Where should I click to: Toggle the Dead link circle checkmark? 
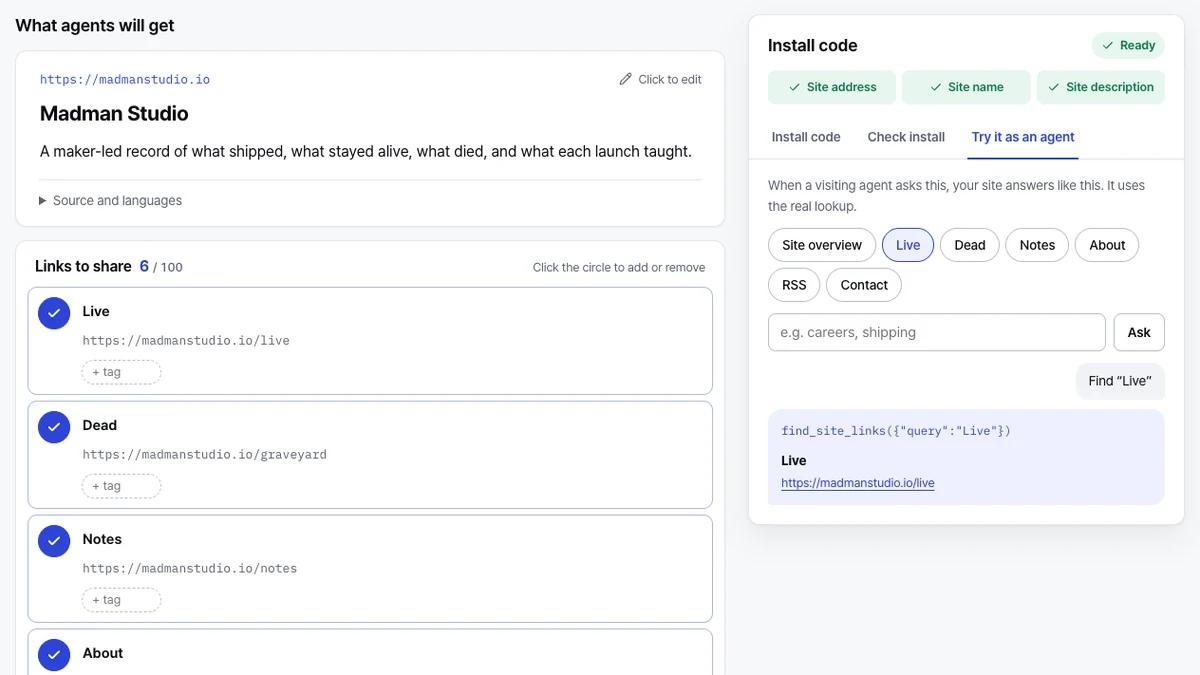(54, 426)
